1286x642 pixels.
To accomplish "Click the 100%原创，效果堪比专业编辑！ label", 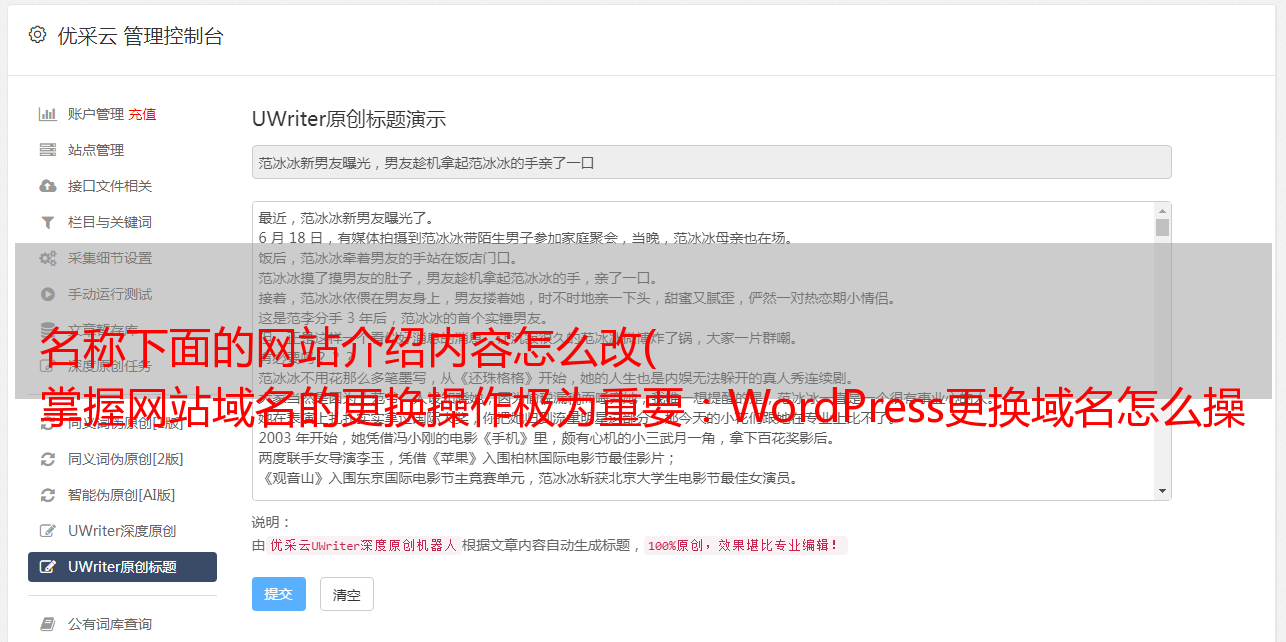I will (746, 546).
